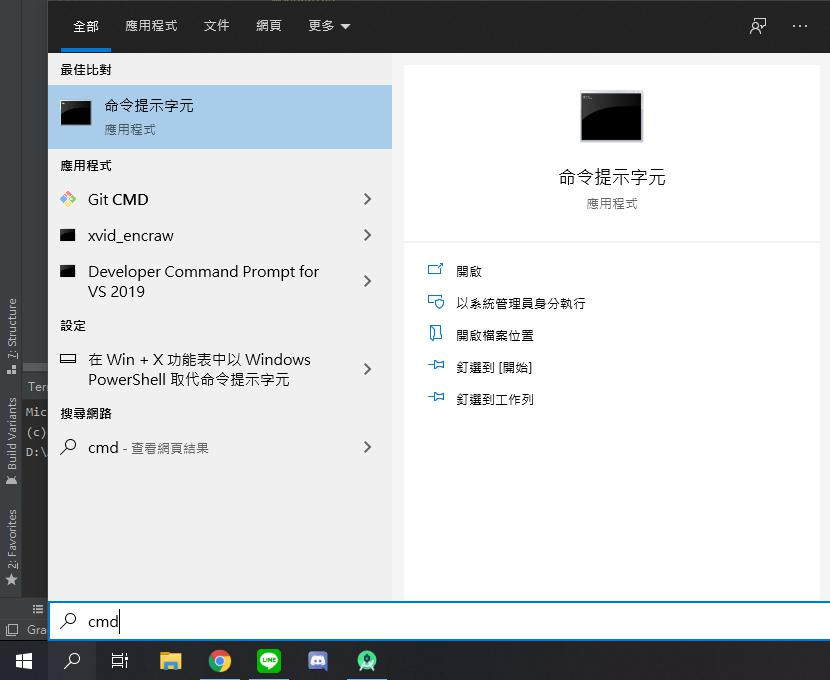Switch to the 網頁 search tab
Viewport: 830px width, 680px height.
coord(268,26)
